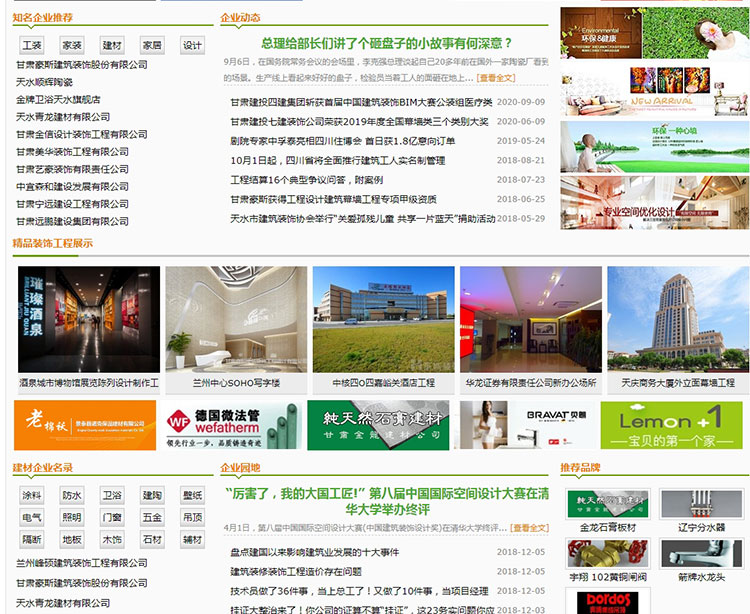Select the 金龙石膏板材 brand image
The image size is (750, 614).
click(x=602, y=506)
